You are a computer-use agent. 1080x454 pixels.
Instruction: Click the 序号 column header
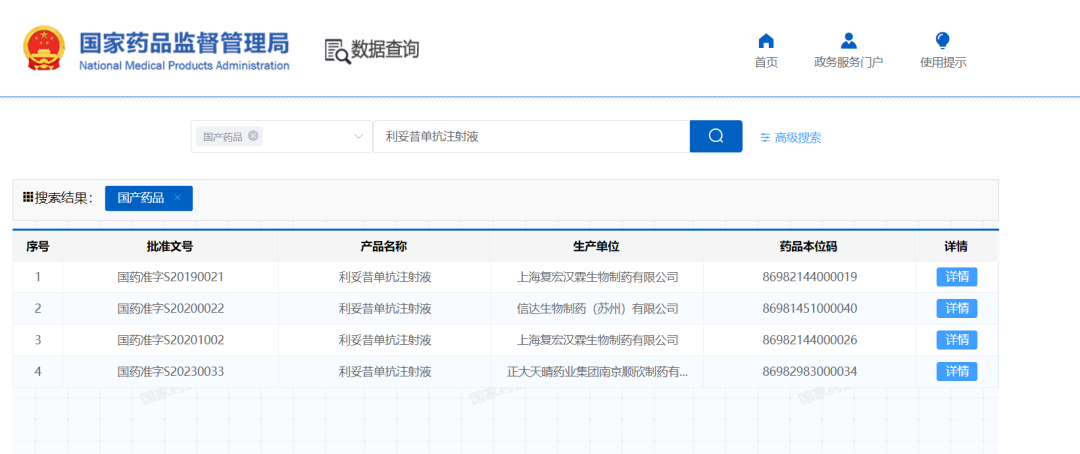[38, 247]
